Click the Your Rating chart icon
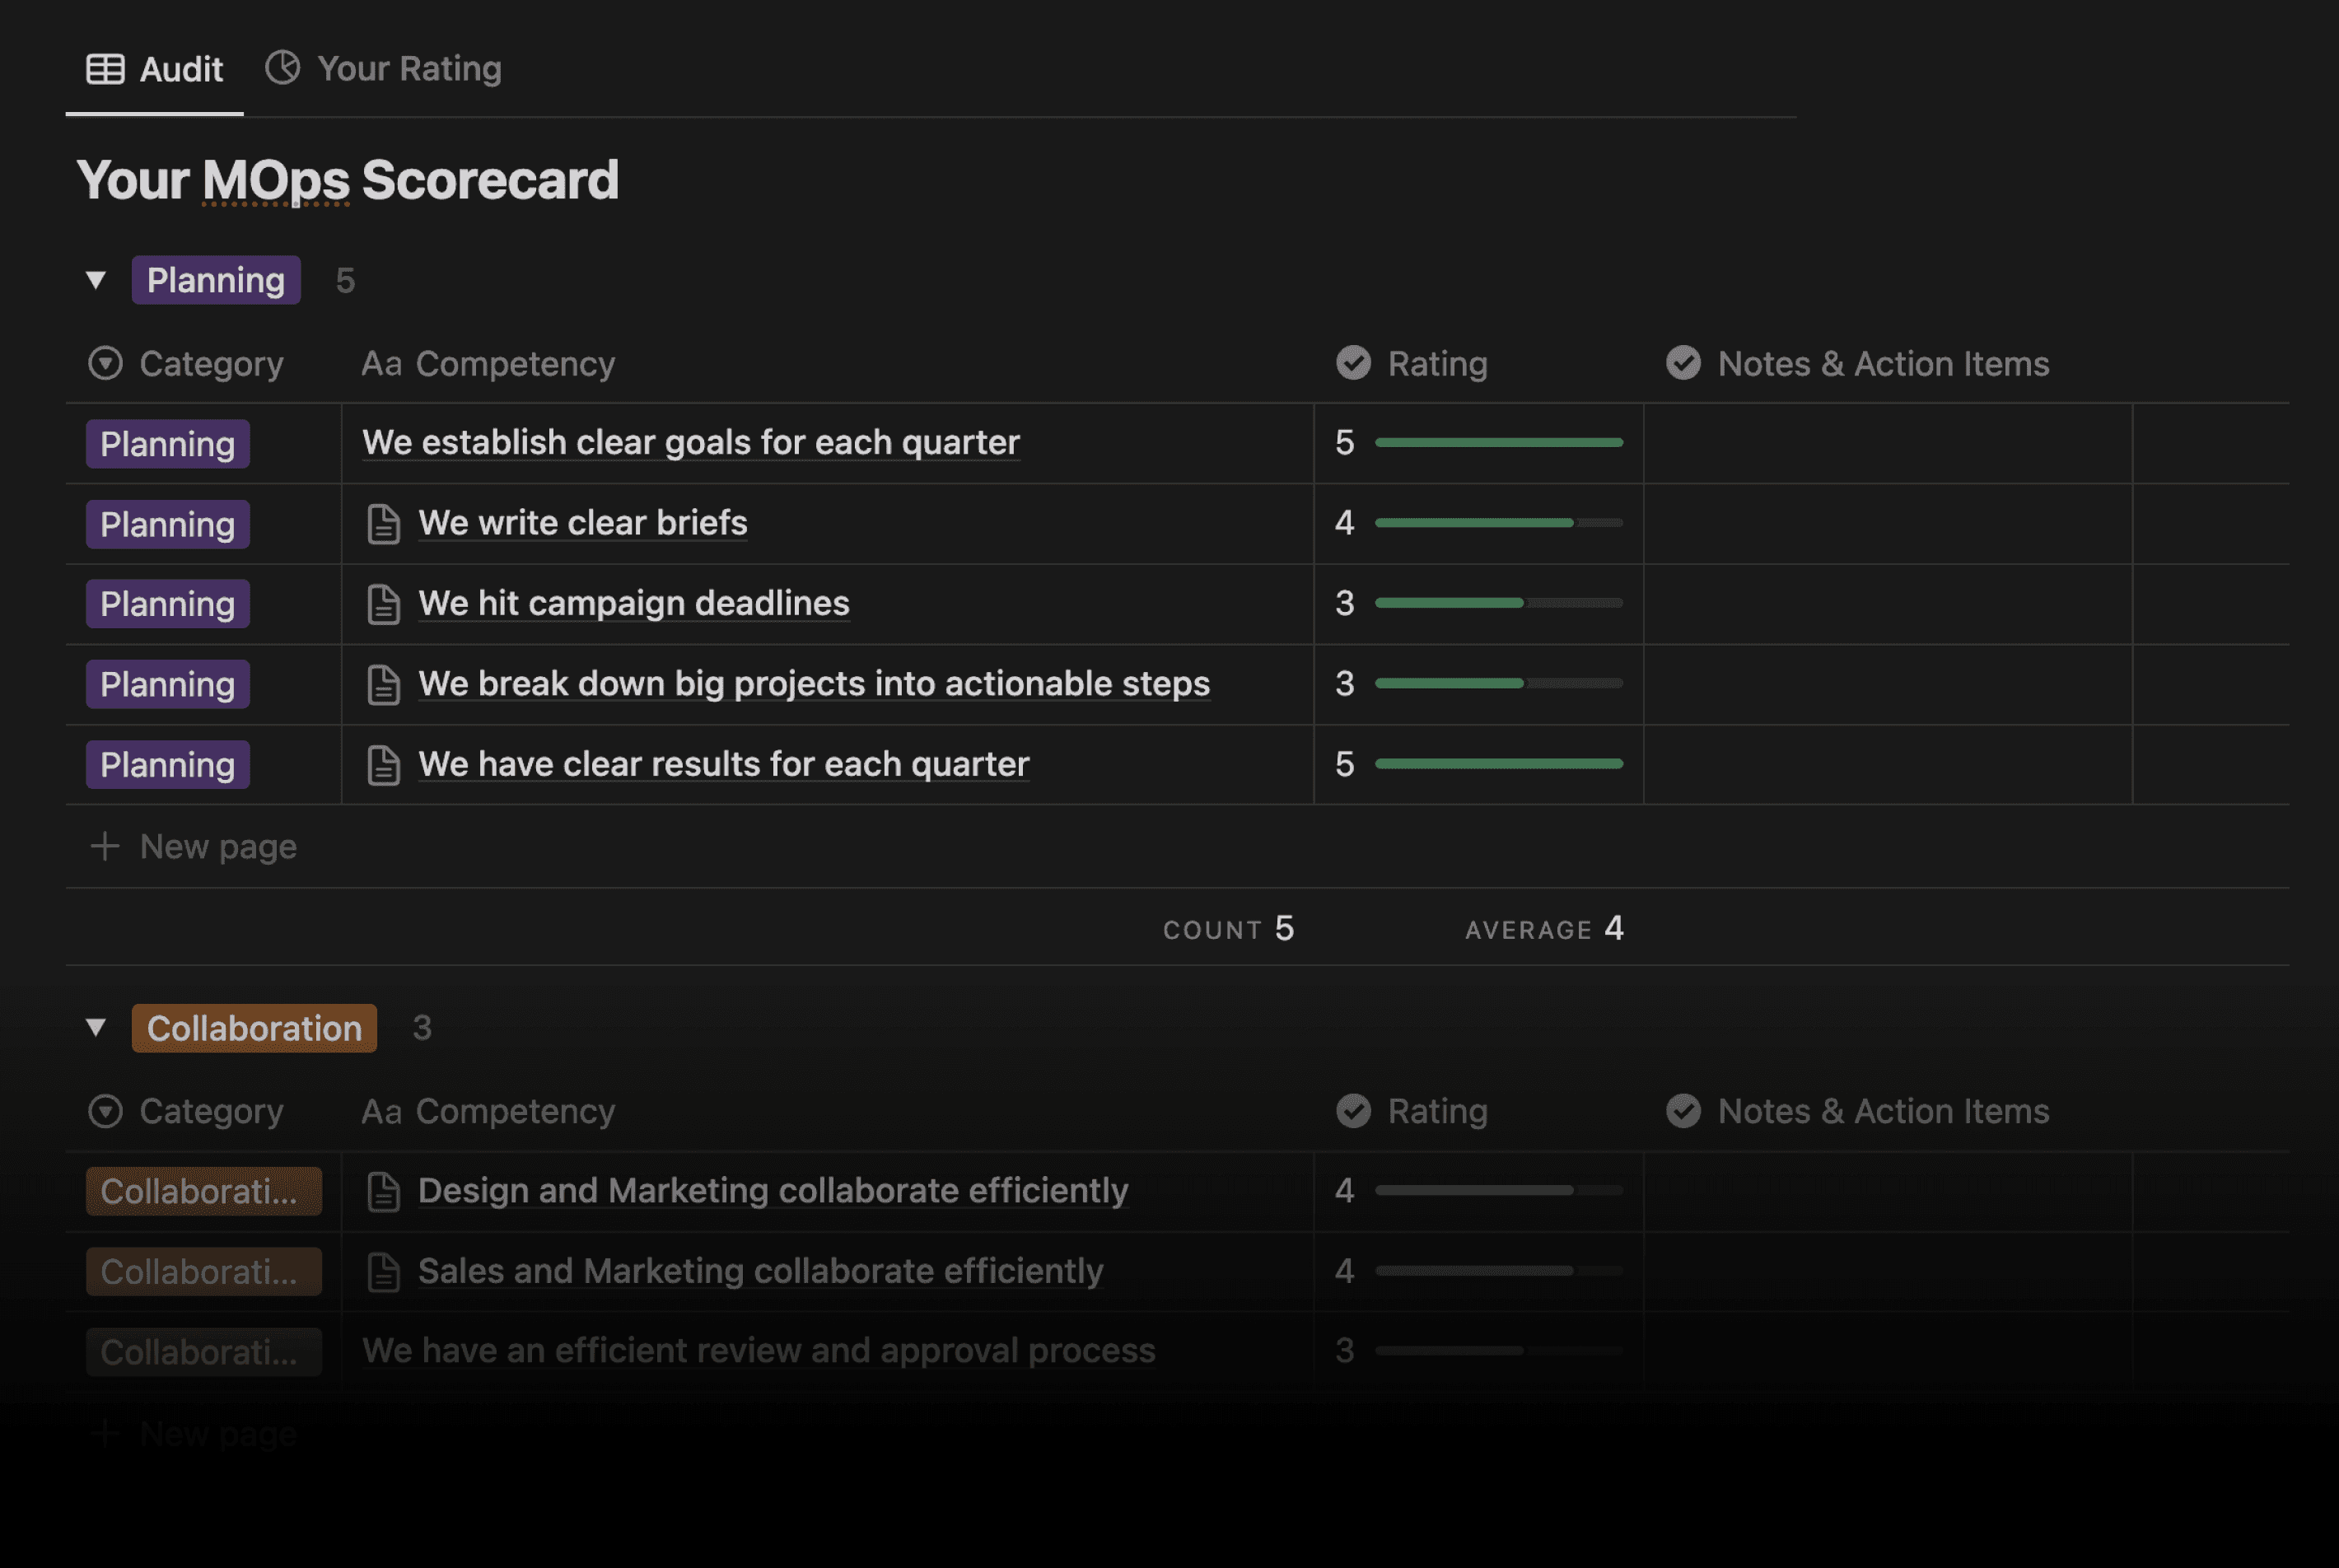The image size is (2339, 1568). [x=283, y=68]
